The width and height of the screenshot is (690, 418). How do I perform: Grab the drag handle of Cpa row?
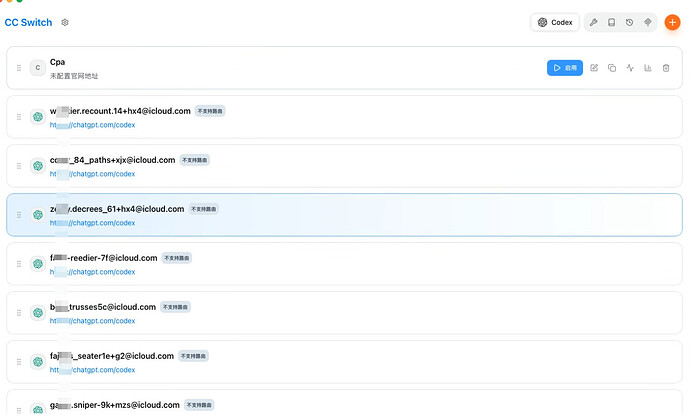(x=19, y=68)
